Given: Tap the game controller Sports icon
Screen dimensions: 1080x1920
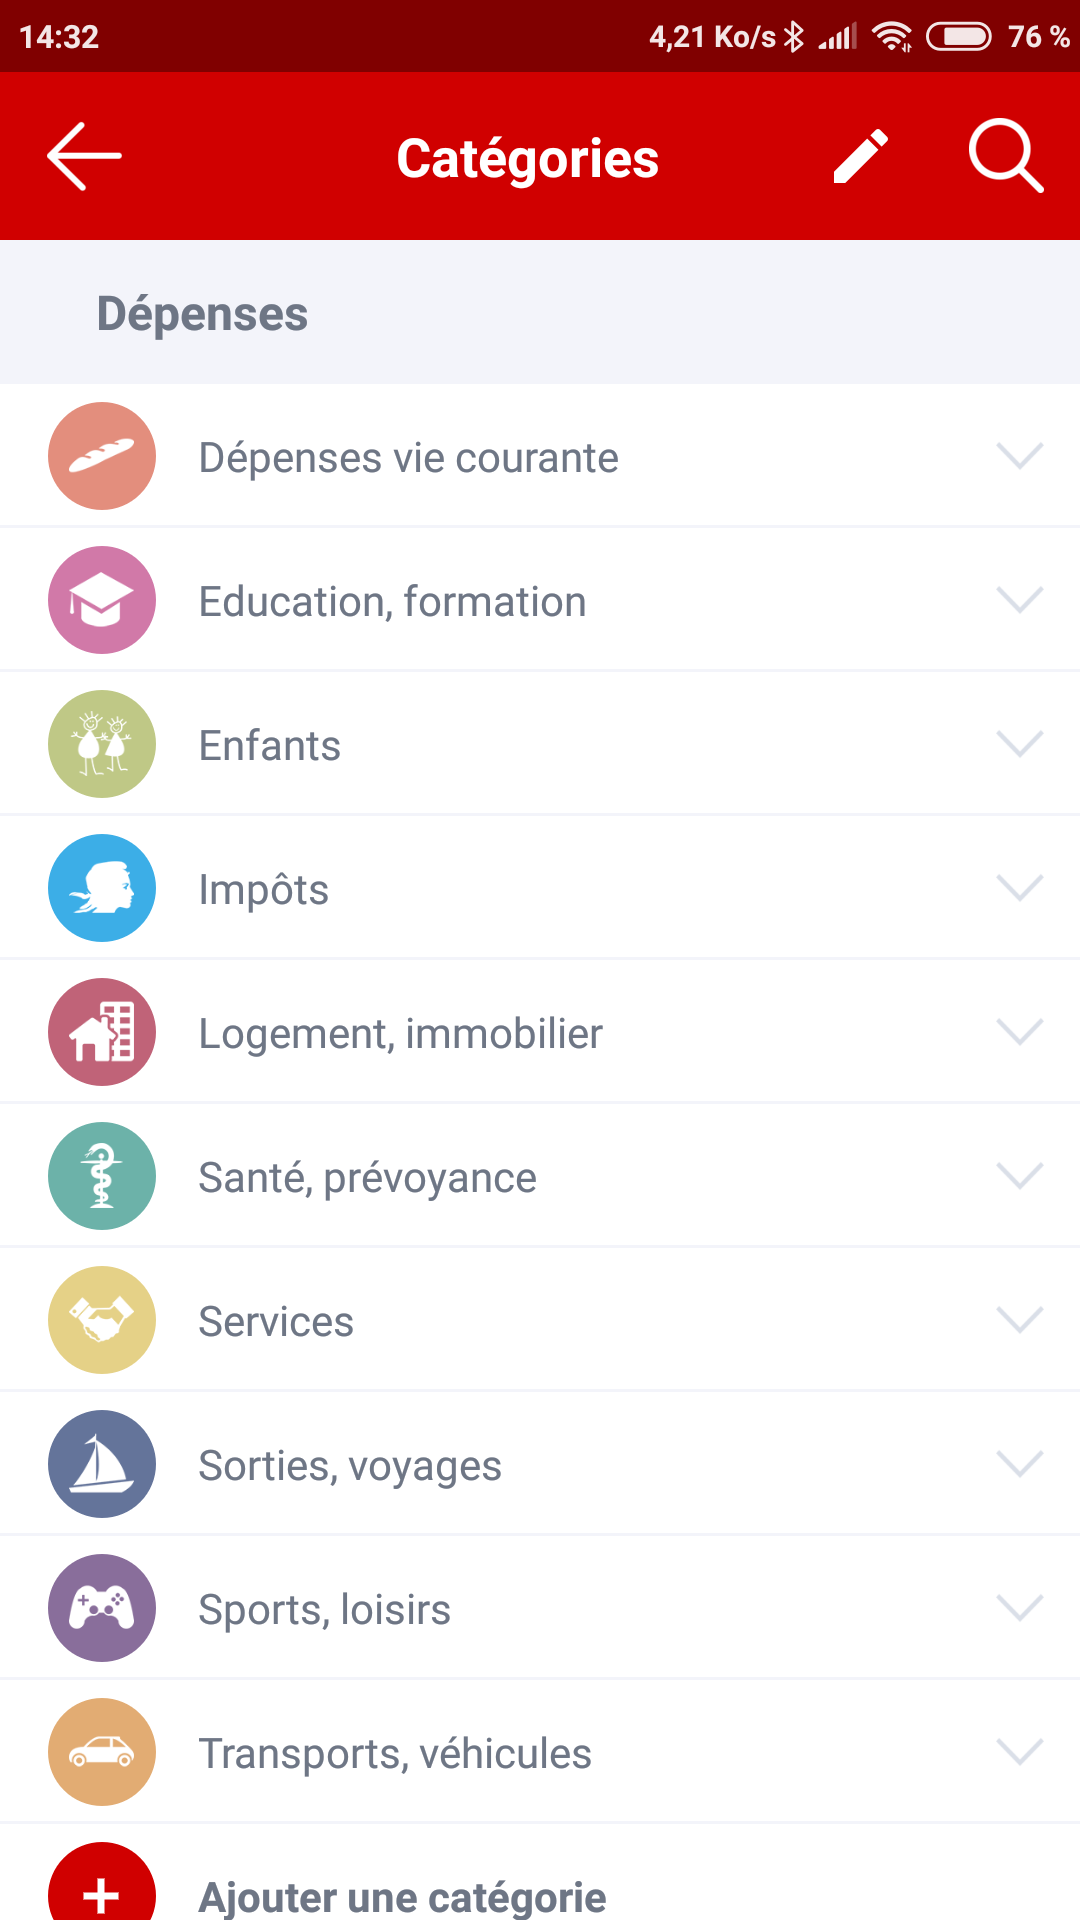Looking at the screenshot, I should [102, 1608].
